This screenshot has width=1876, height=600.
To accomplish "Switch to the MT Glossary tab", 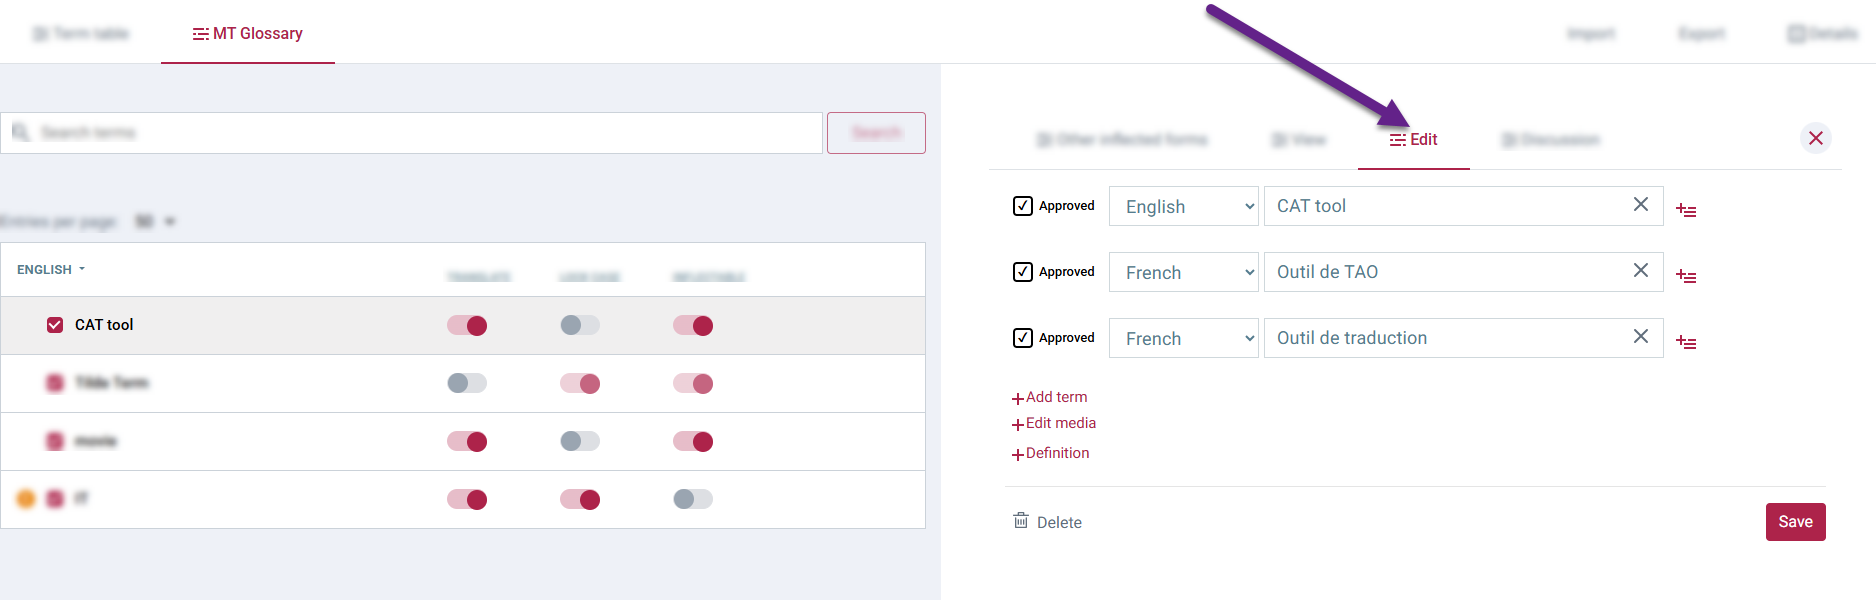I will [x=248, y=34].
